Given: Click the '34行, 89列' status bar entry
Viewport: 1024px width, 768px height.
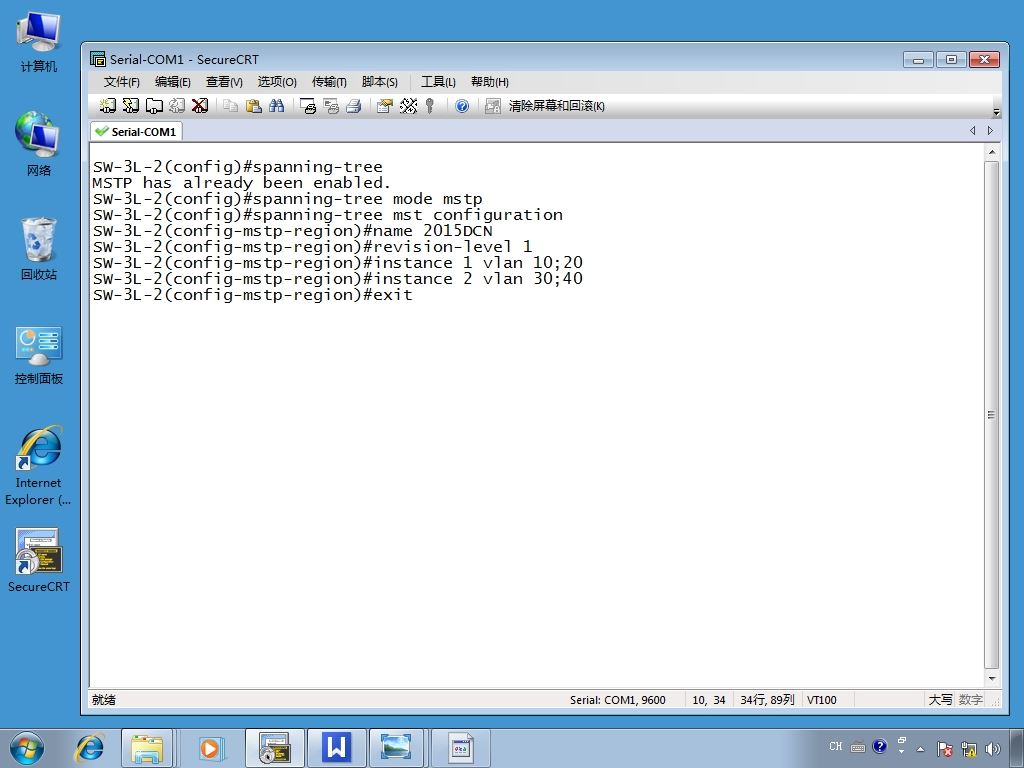Looking at the screenshot, I should [x=767, y=700].
